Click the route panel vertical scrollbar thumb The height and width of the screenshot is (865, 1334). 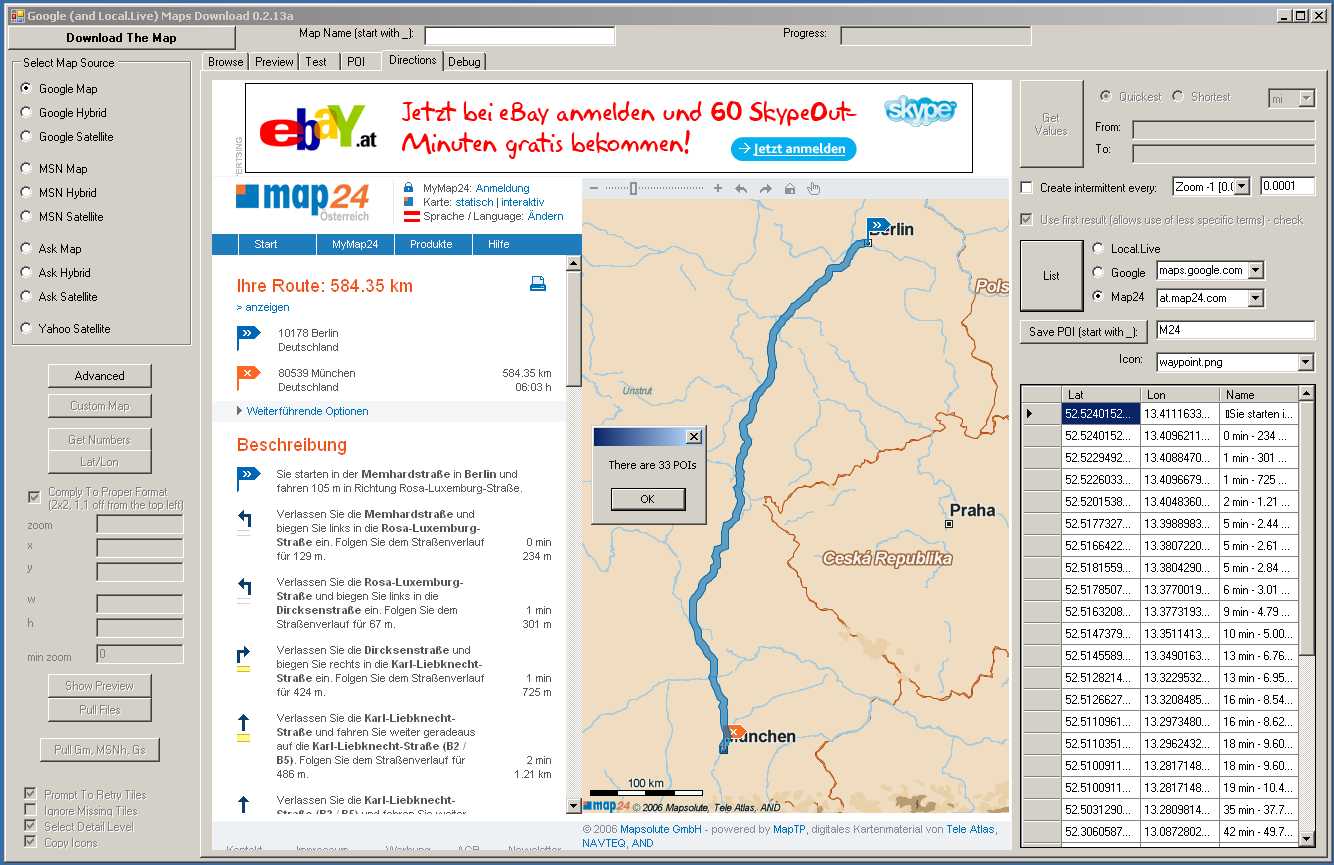point(573,327)
